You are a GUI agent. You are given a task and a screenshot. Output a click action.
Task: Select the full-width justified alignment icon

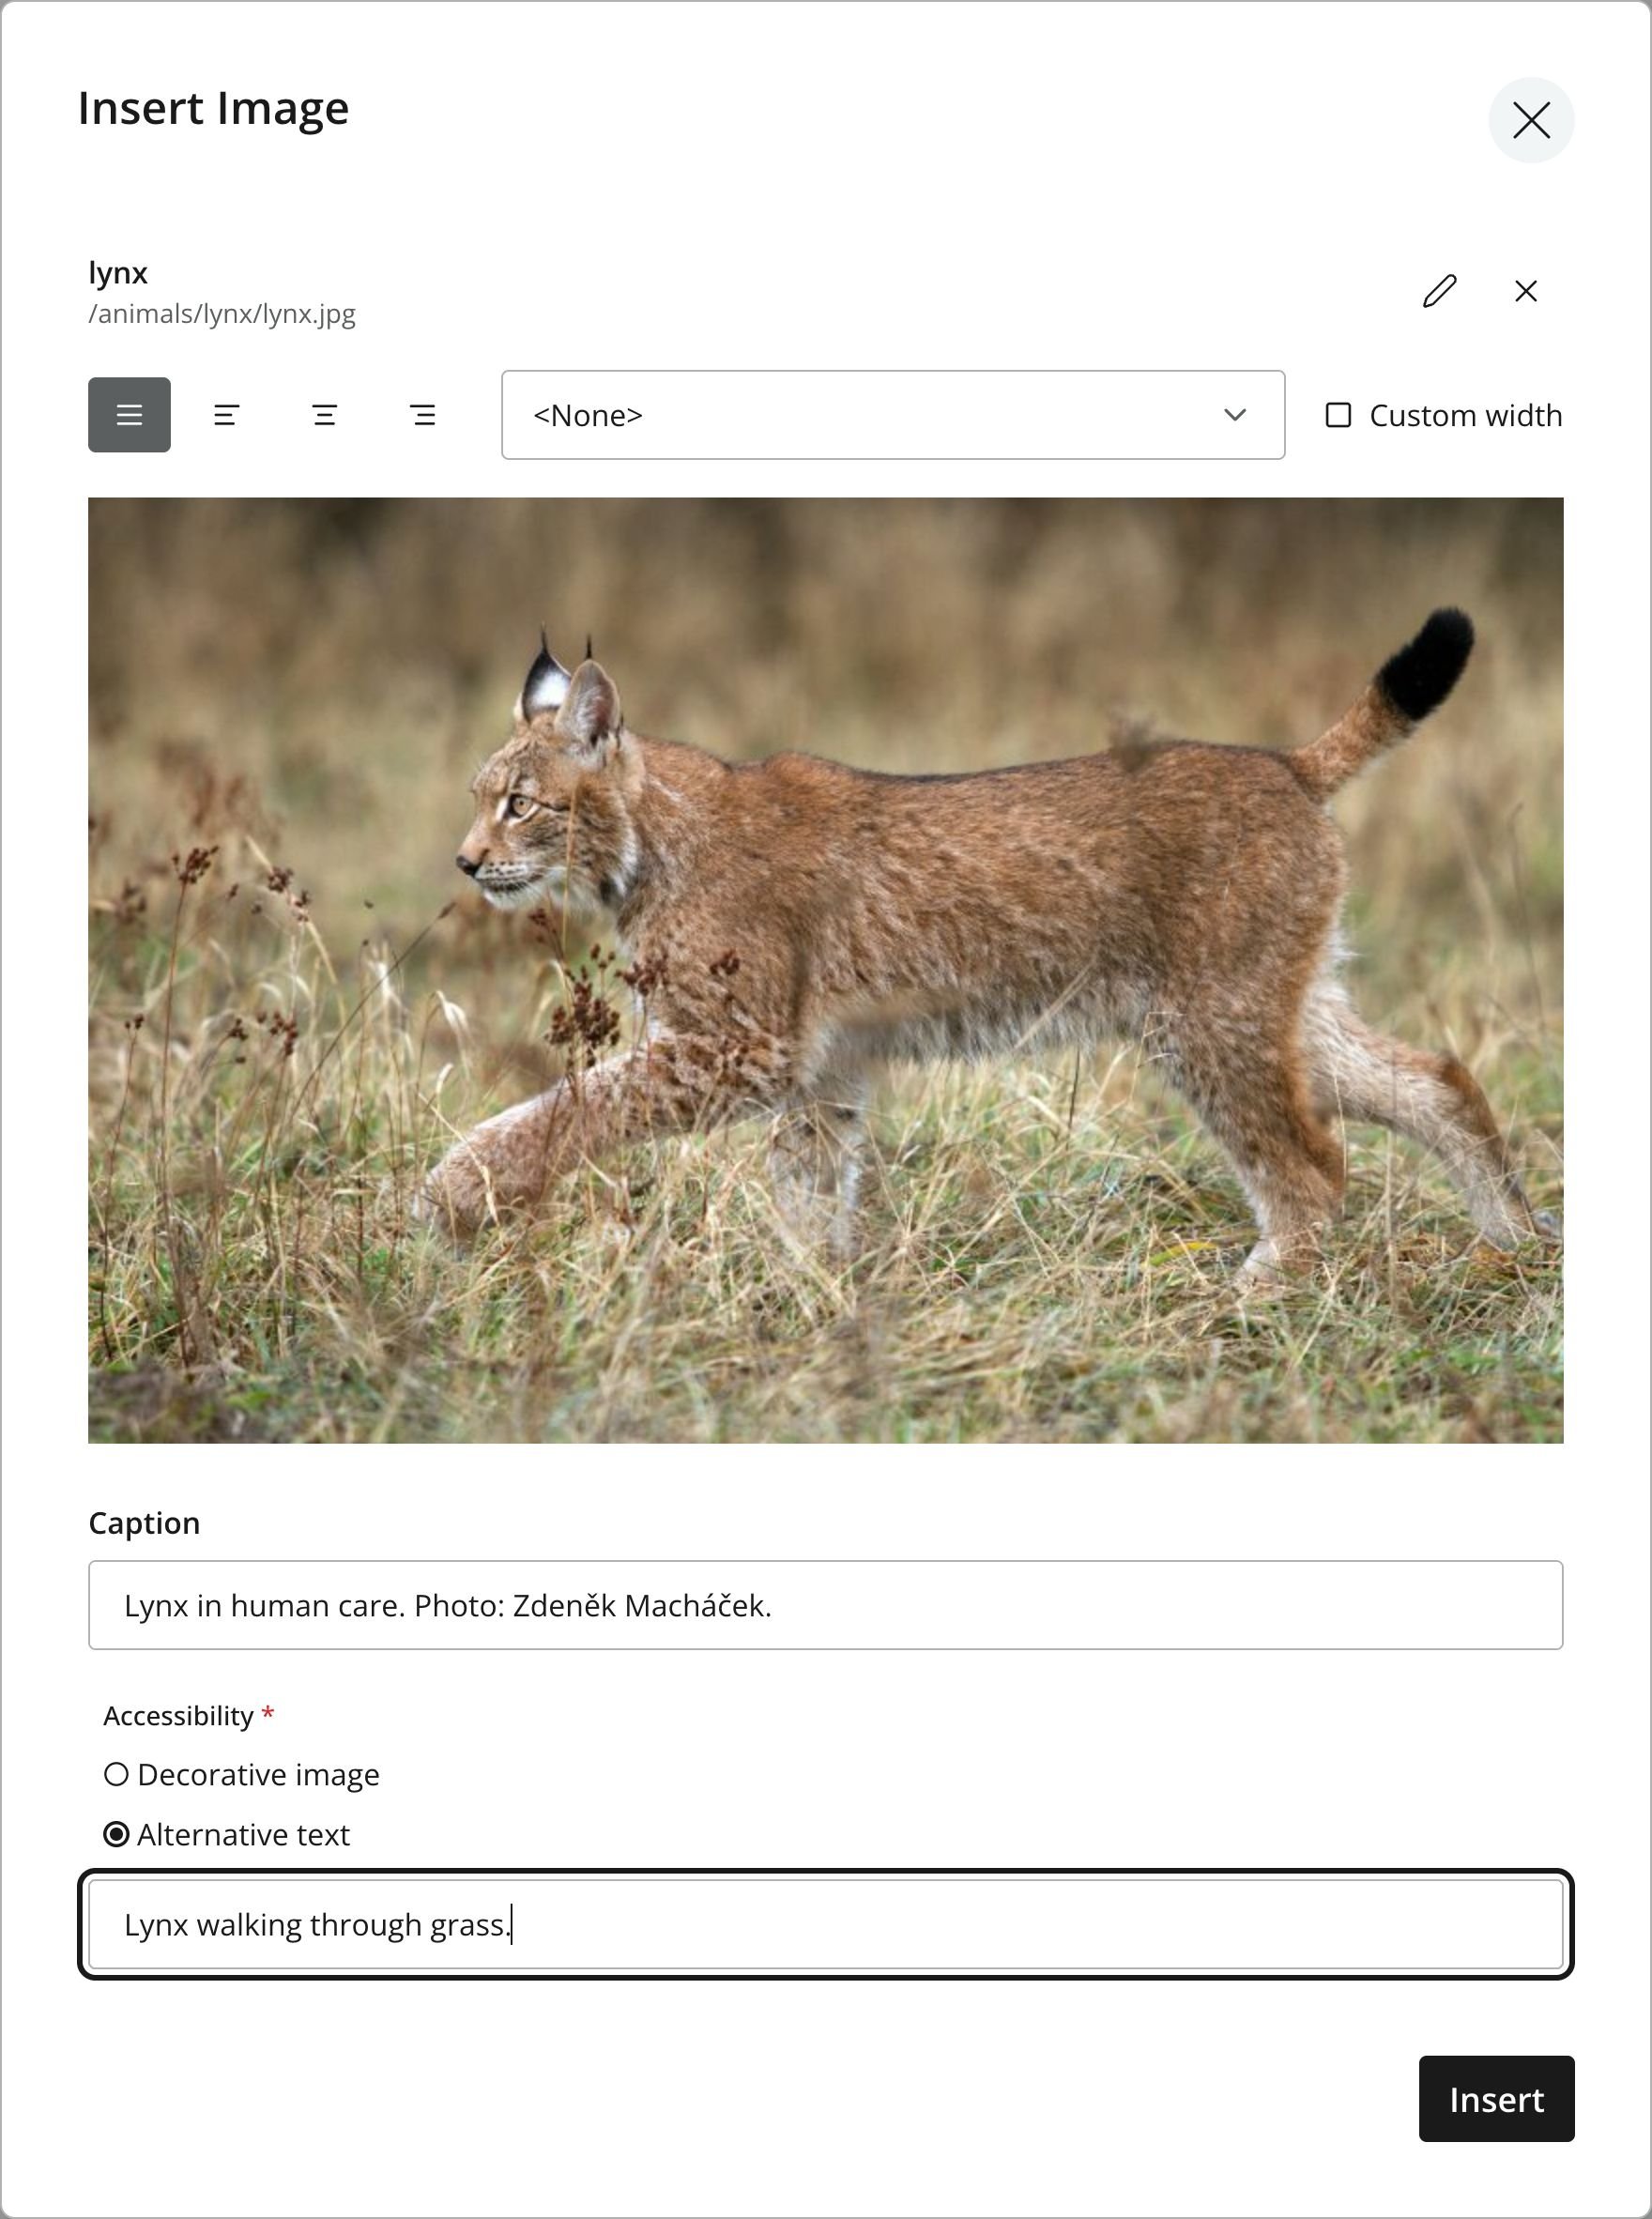coord(129,415)
